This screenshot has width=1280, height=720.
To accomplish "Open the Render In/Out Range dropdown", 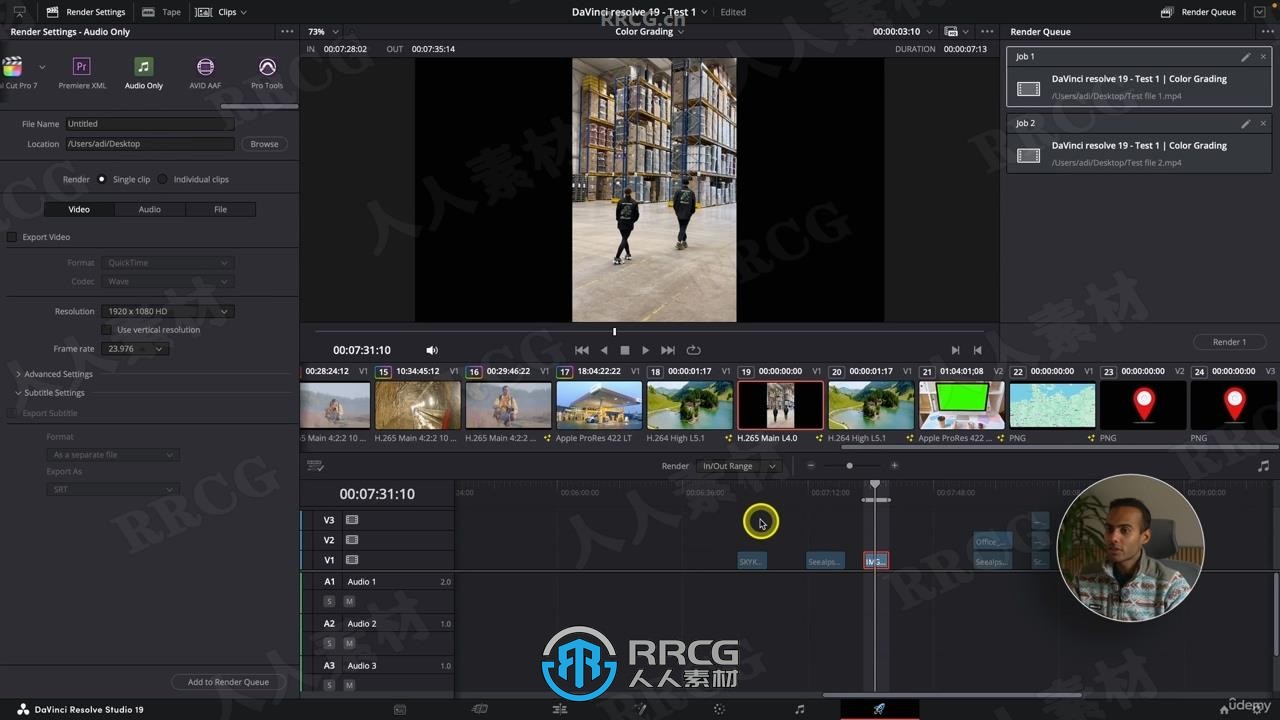I will [739, 466].
